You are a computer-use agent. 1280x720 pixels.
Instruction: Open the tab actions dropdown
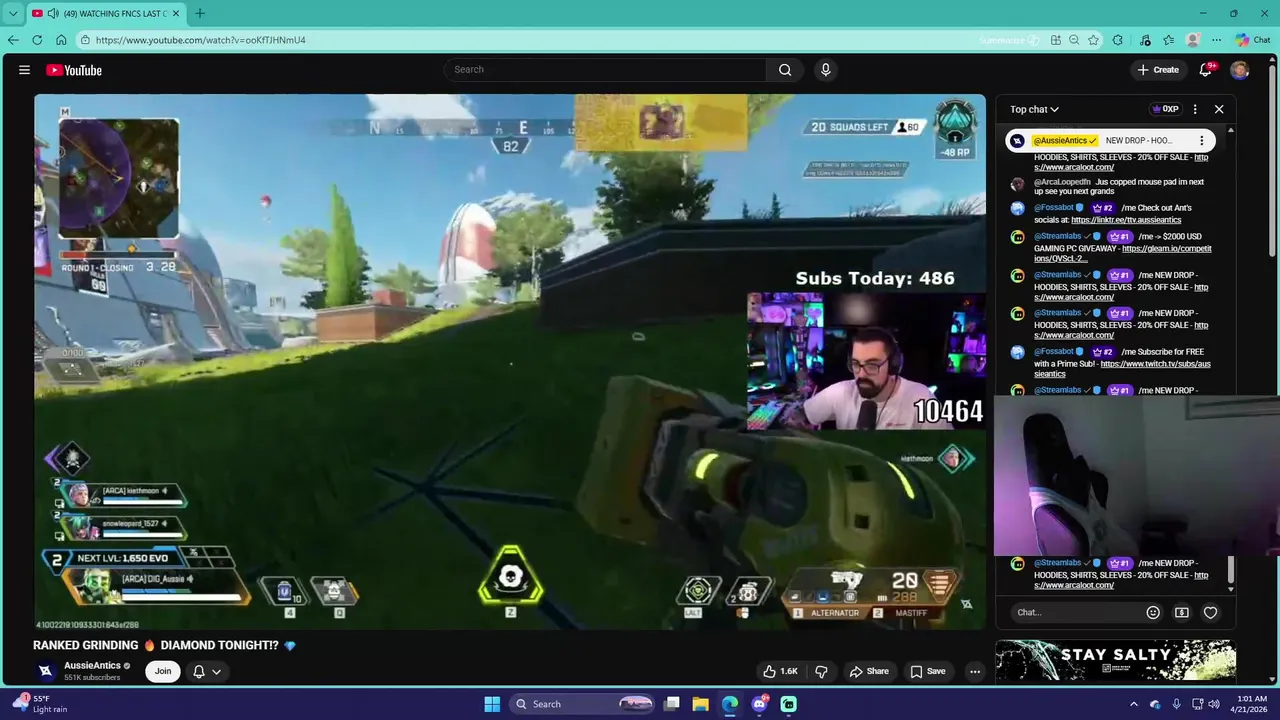pyautogui.click(x=13, y=13)
